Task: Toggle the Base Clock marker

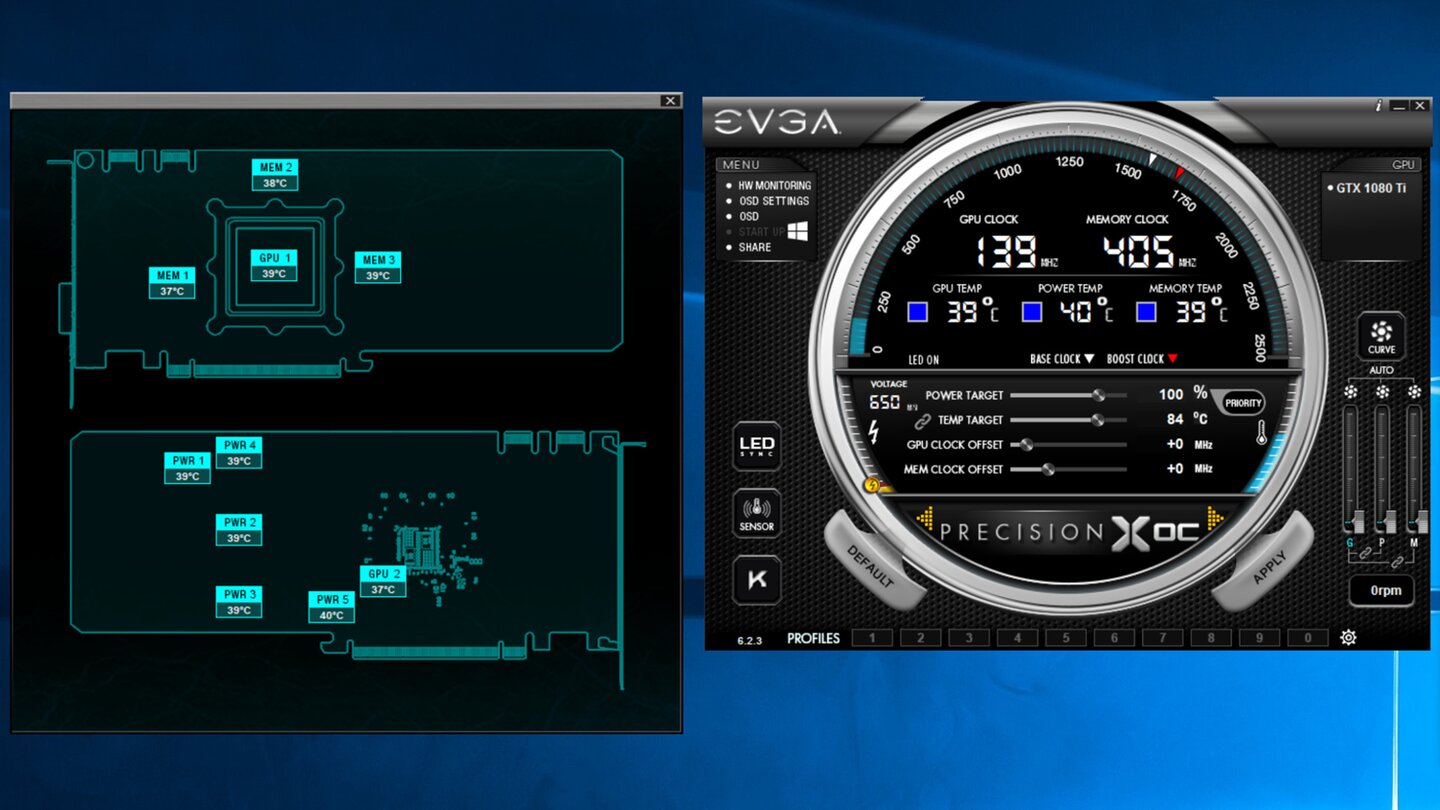Action: click(x=1062, y=359)
